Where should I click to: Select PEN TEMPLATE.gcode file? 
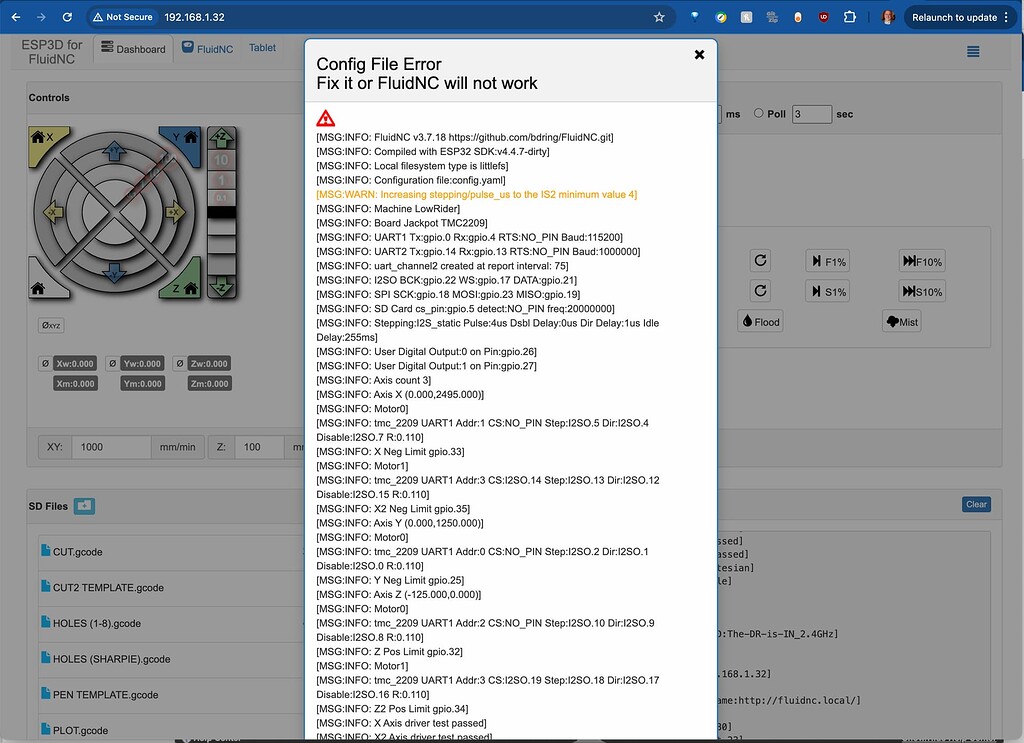coord(105,695)
